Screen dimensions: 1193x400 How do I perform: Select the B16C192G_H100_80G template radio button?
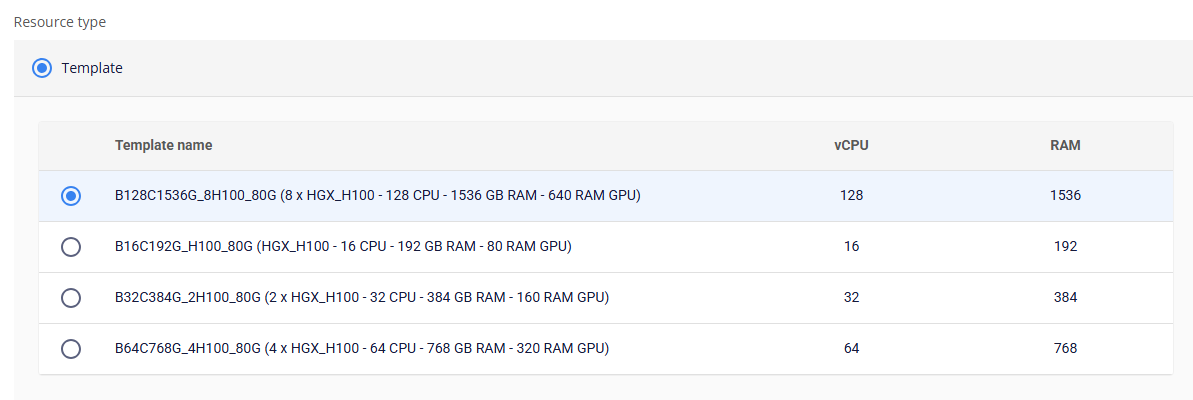point(71,247)
